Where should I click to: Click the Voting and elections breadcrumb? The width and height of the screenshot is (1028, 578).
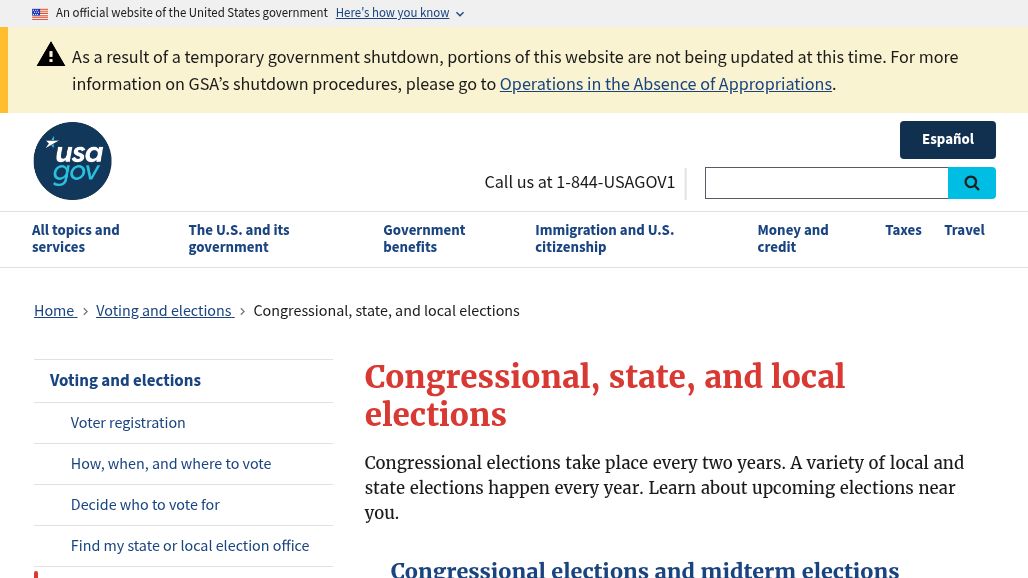(x=163, y=311)
